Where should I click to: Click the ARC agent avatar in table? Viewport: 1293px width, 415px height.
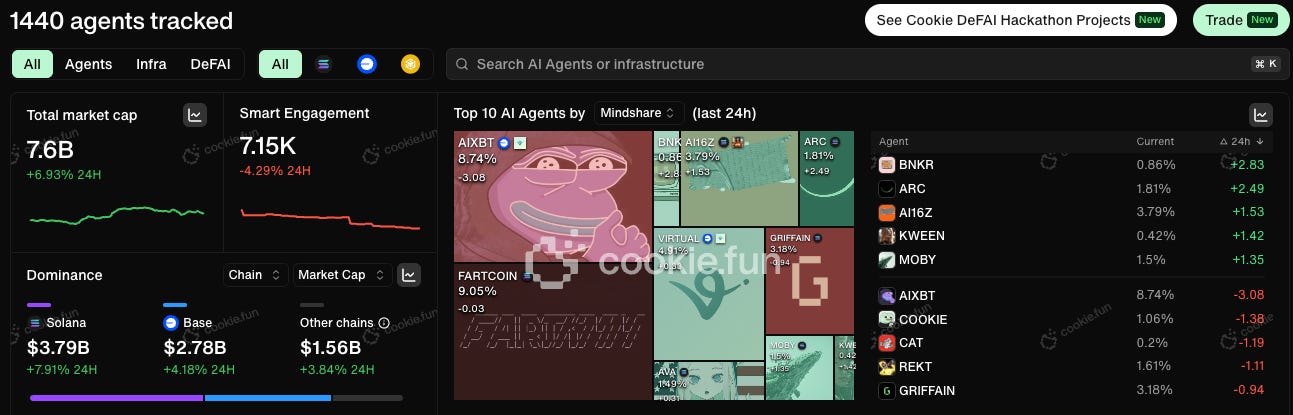[886, 188]
